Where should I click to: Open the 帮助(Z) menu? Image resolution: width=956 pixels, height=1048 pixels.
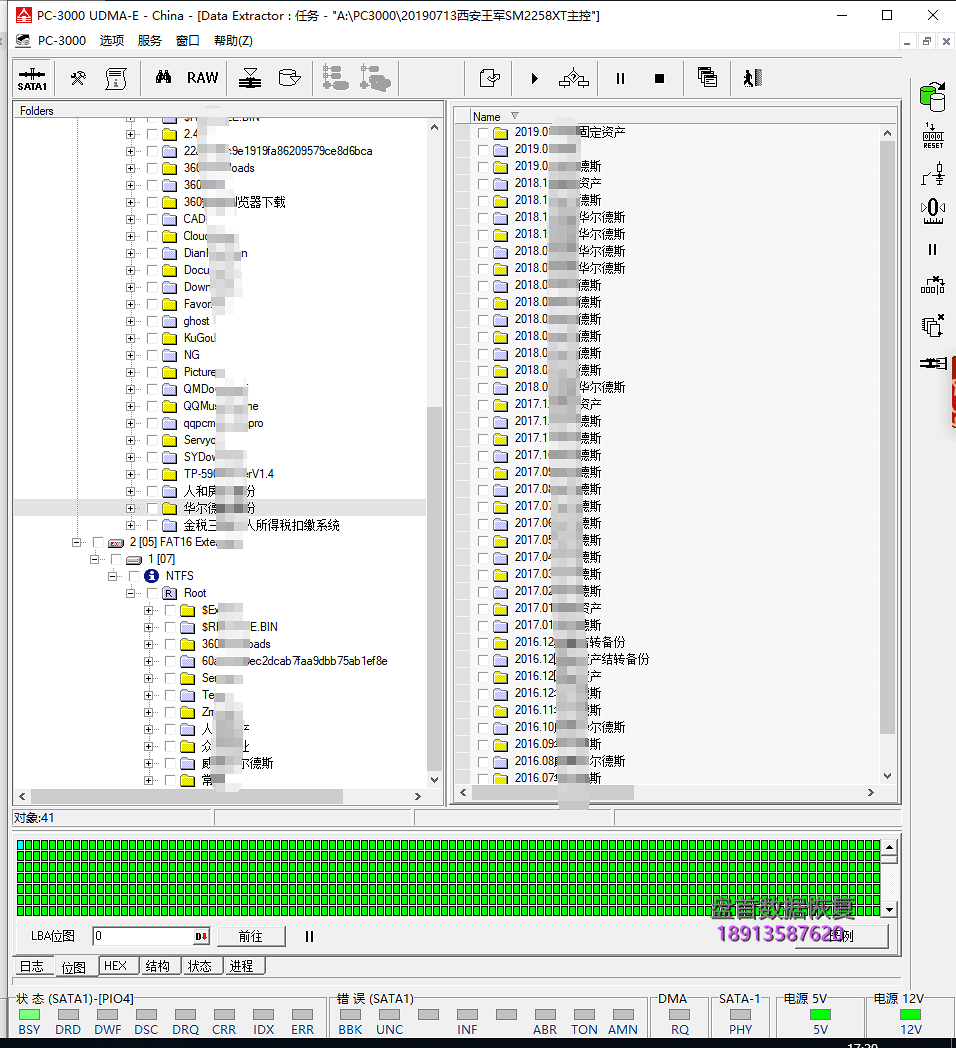pyautogui.click(x=233, y=41)
